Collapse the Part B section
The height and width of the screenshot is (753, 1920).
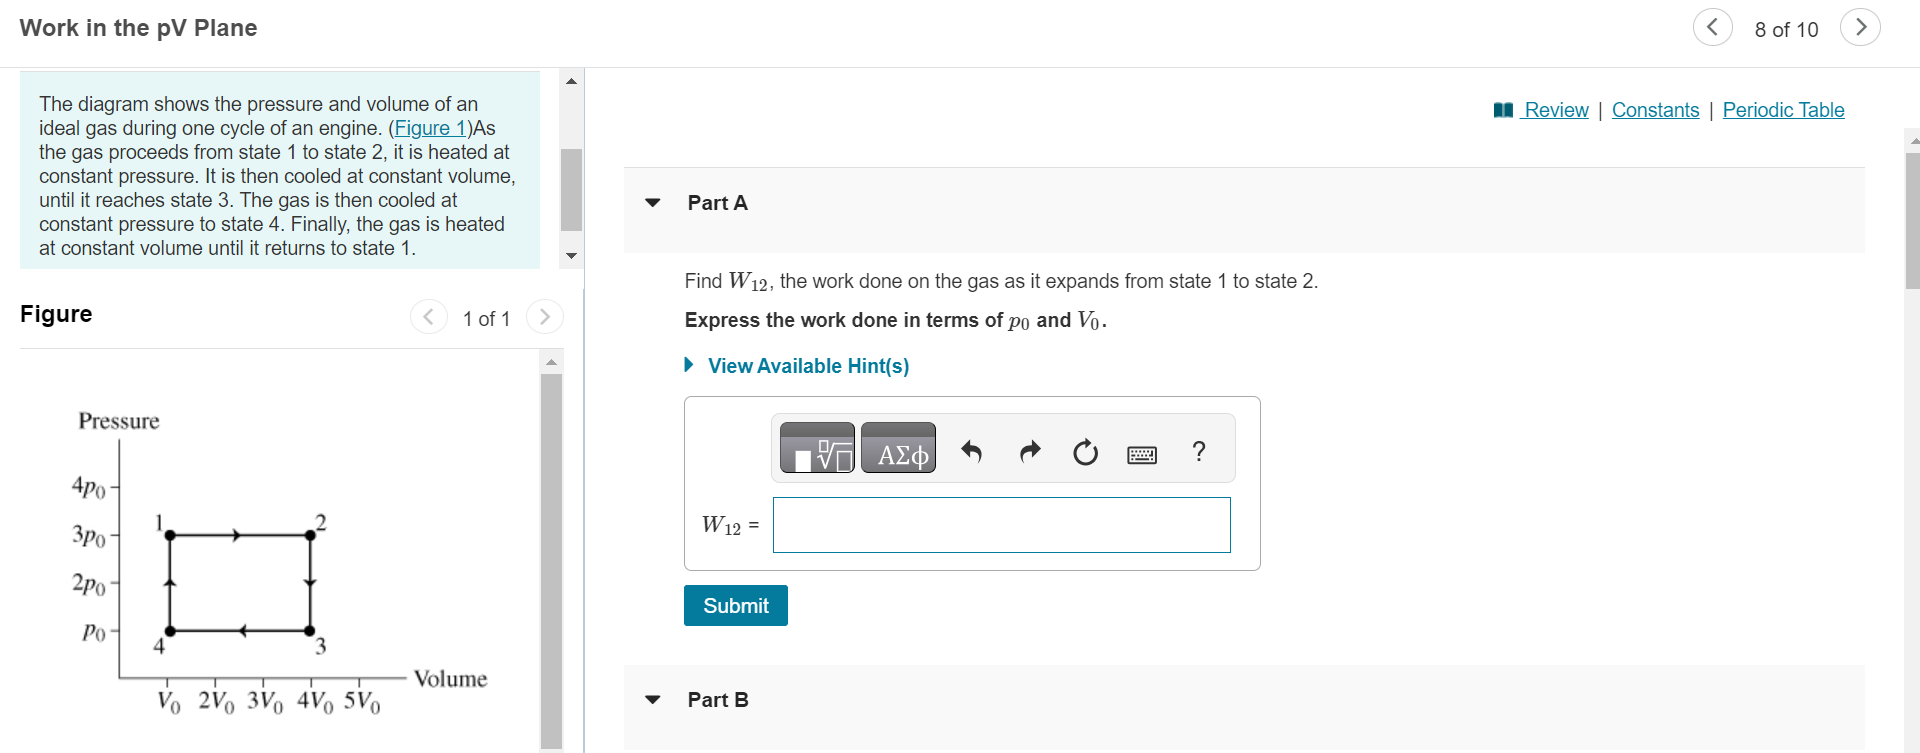coord(653,700)
